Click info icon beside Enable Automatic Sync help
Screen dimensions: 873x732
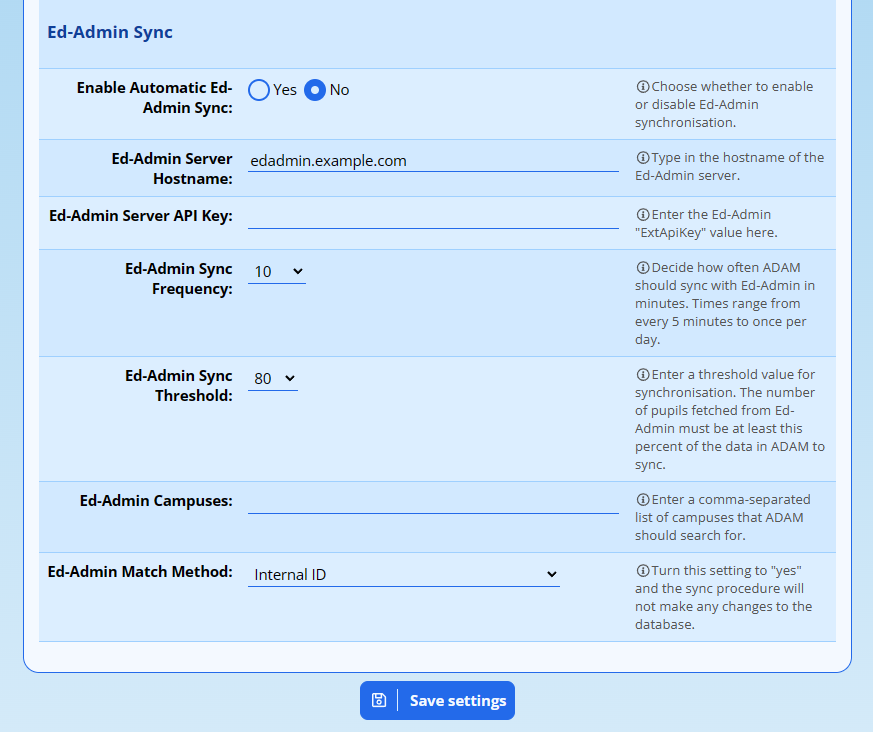pyautogui.click(x=642, y=87)
